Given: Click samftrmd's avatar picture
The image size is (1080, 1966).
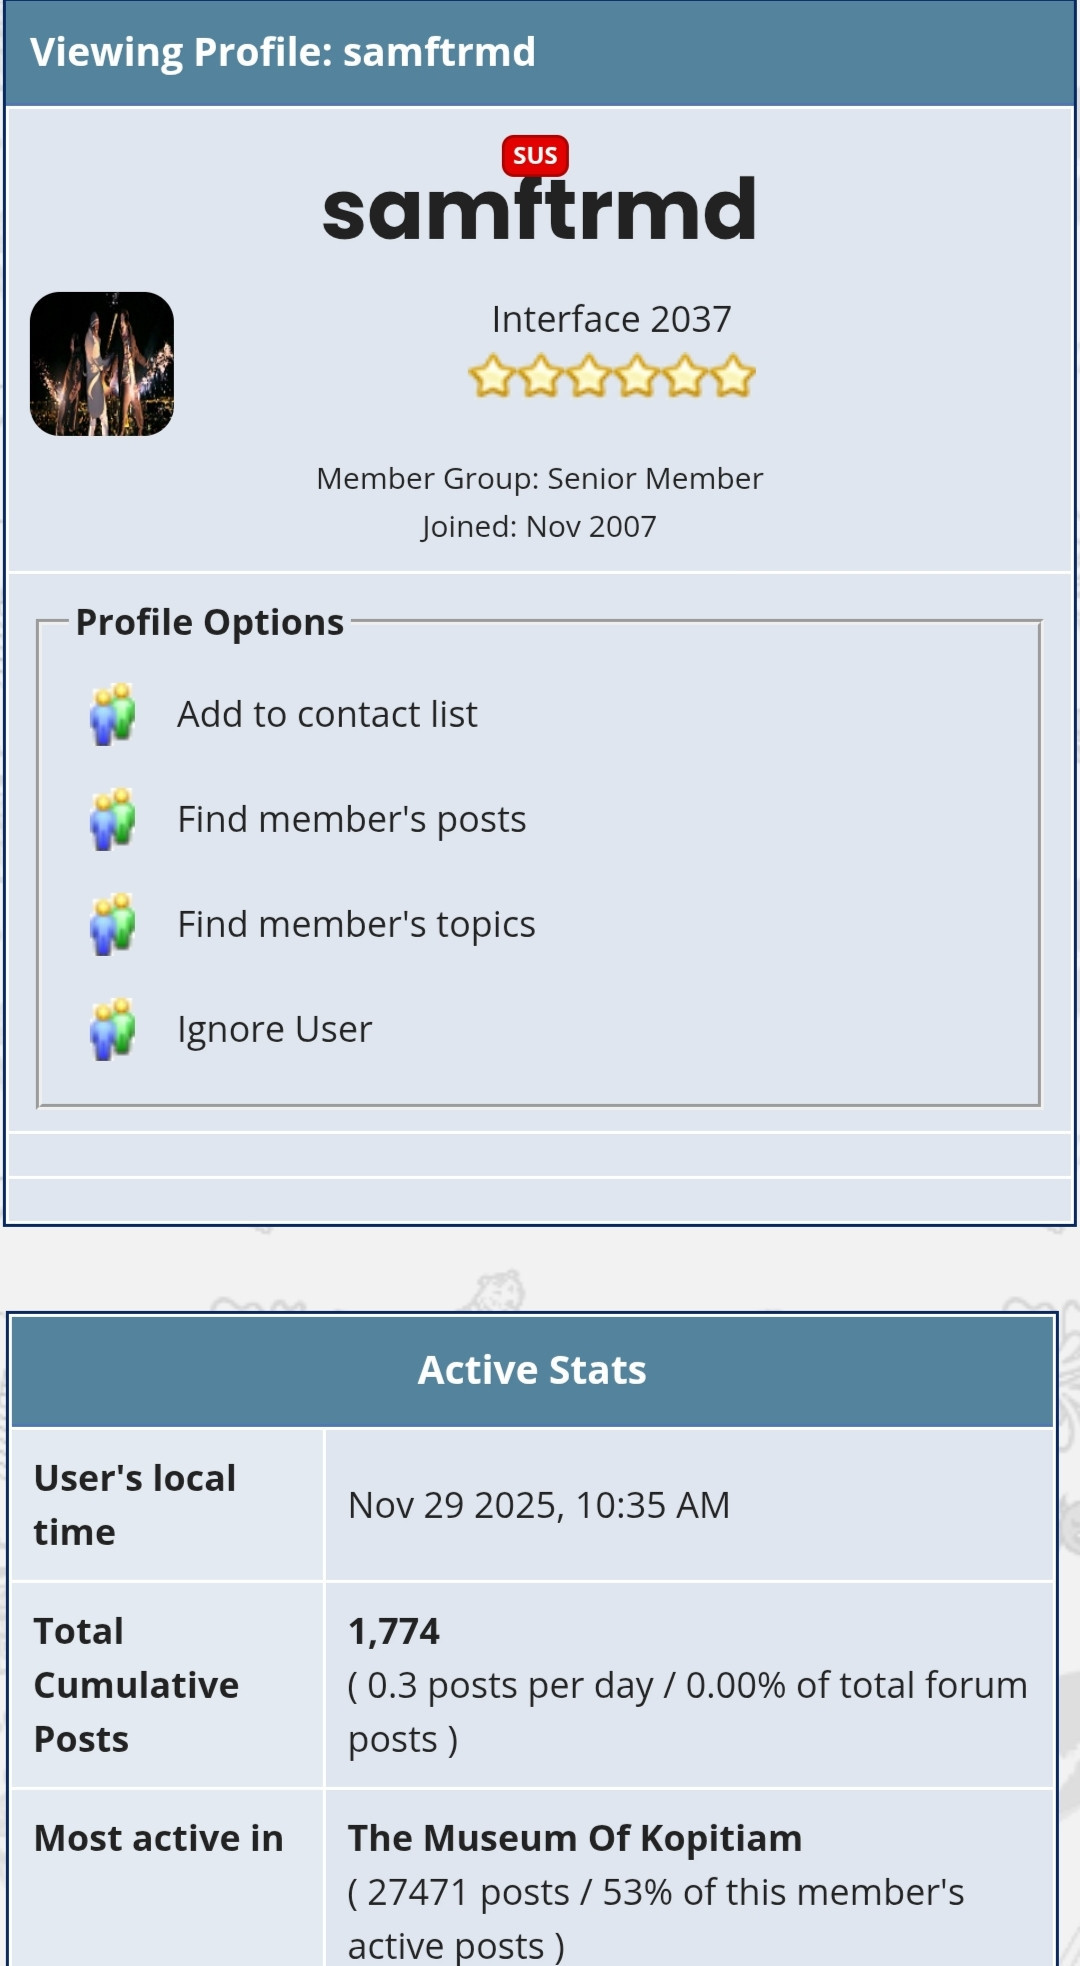Looking at the screenshot, I should tap(101, 364).
